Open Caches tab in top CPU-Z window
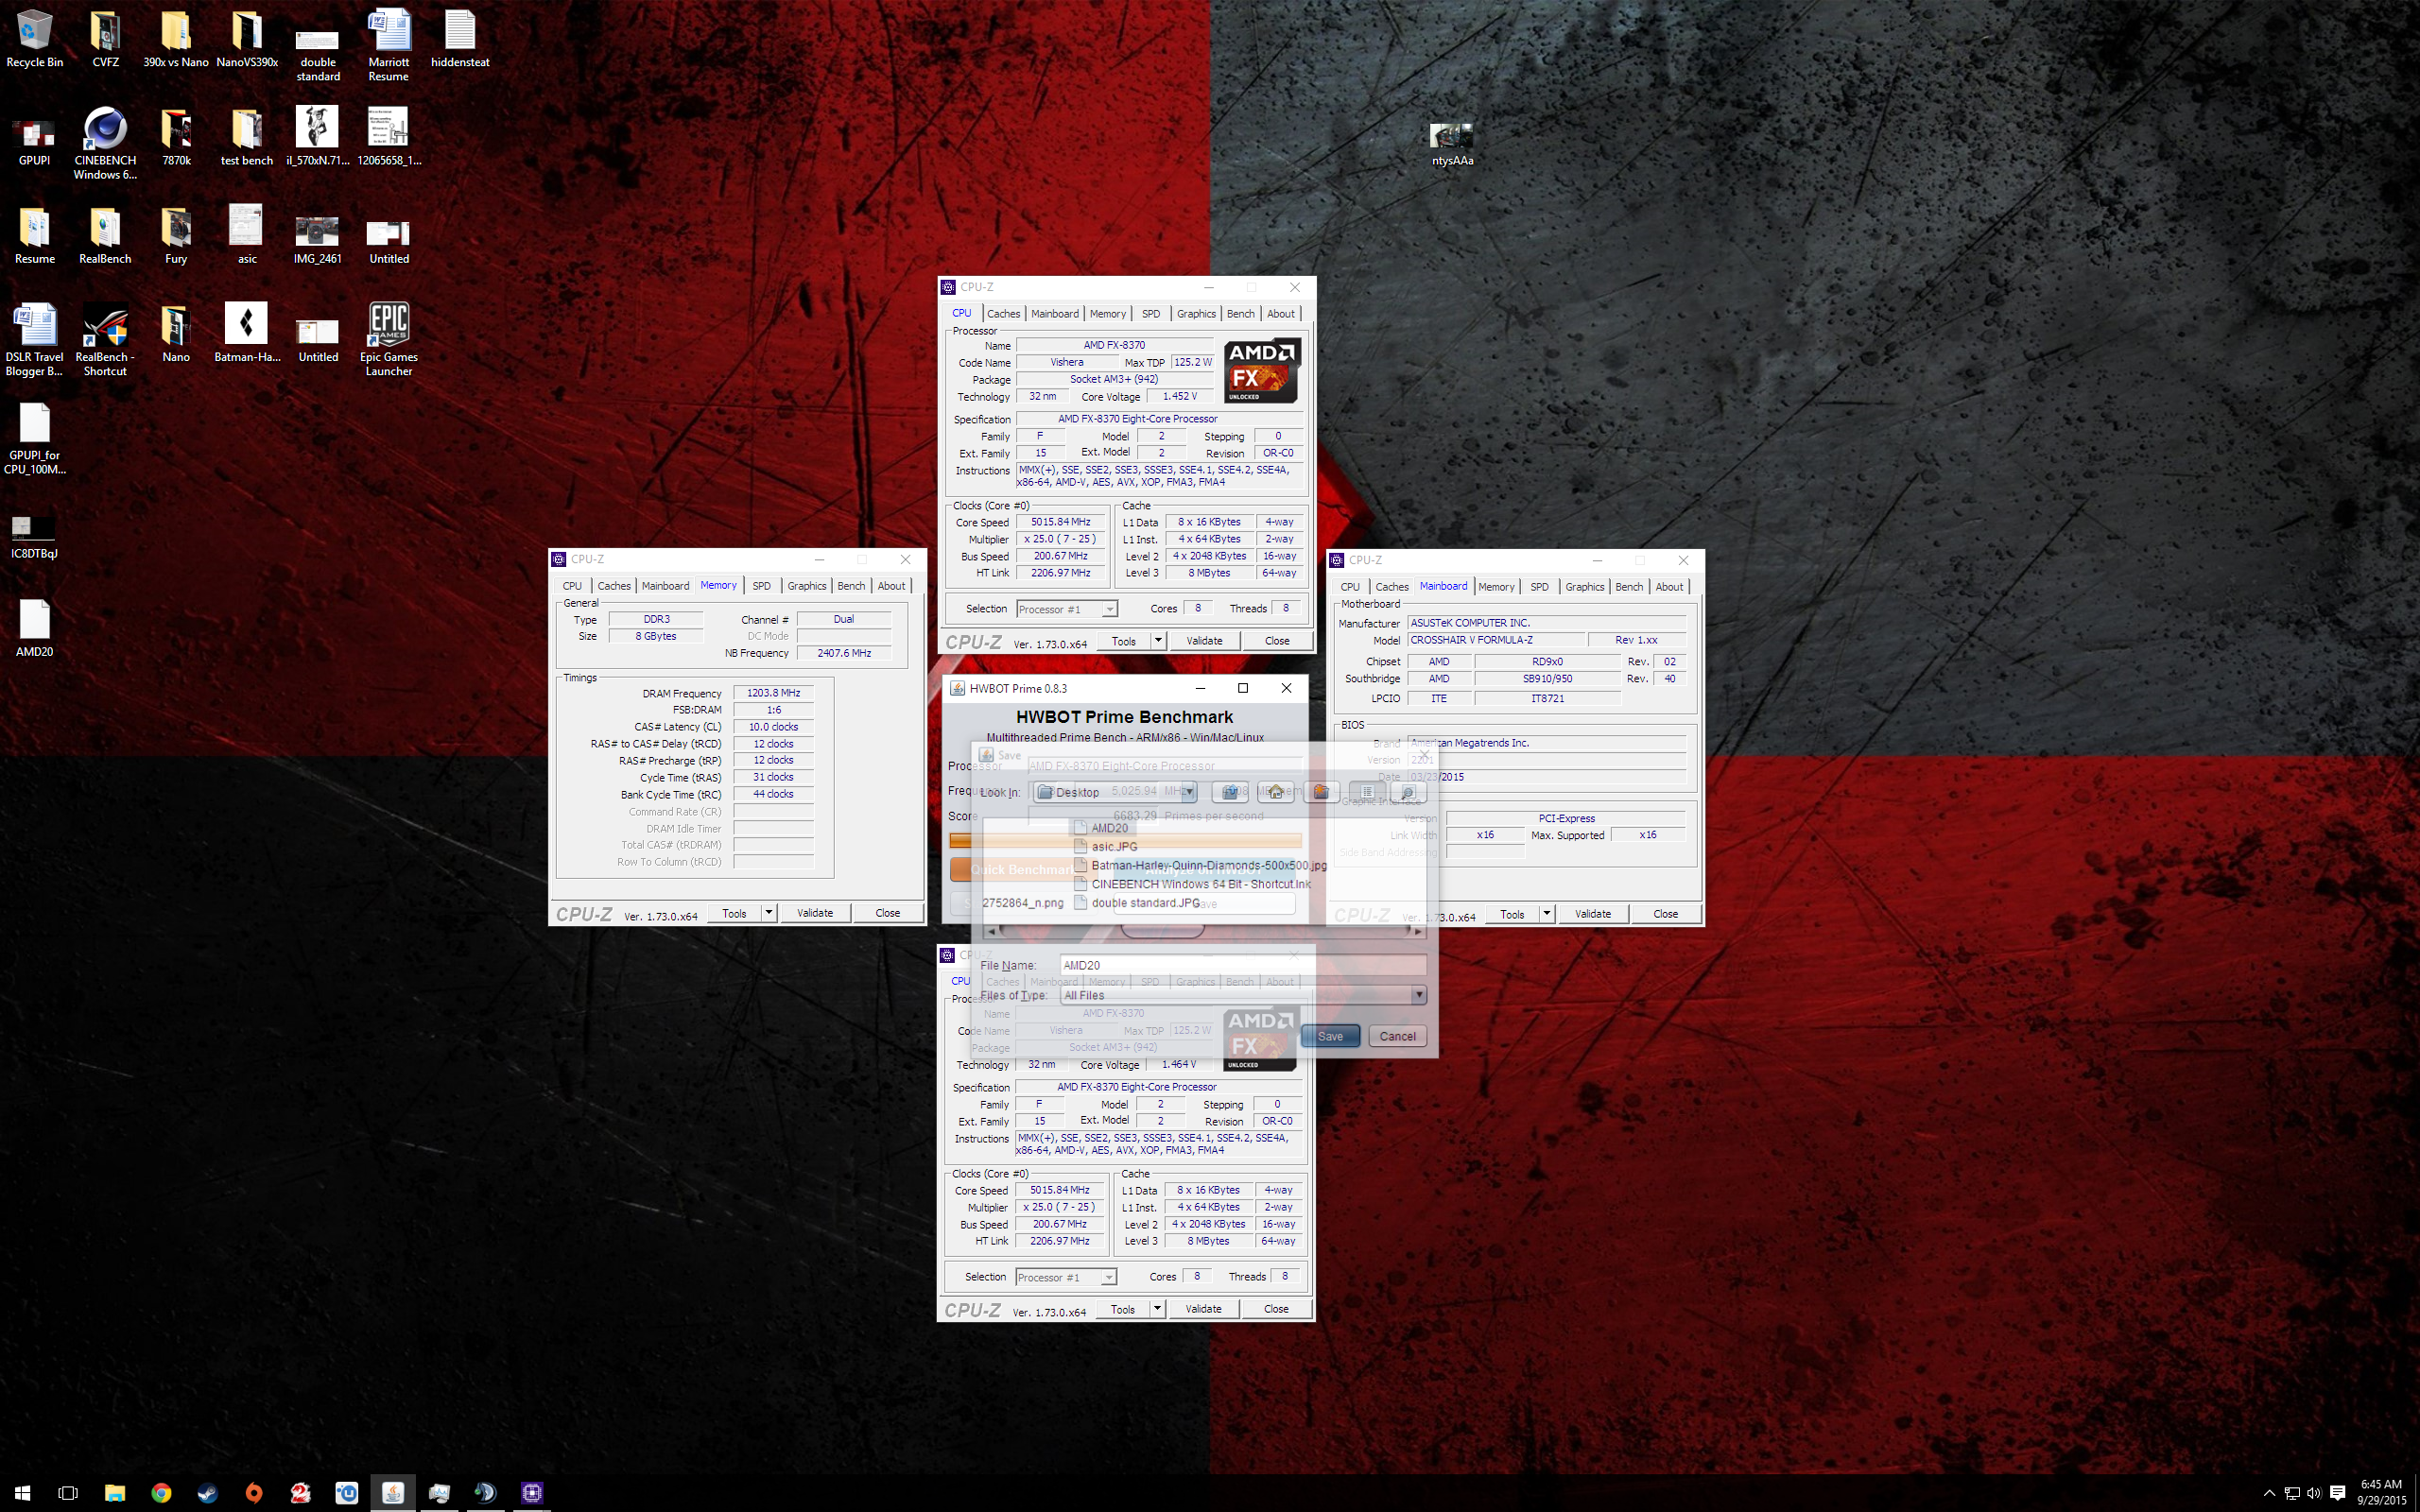2420x1512 pixels. pos(1003,314)
